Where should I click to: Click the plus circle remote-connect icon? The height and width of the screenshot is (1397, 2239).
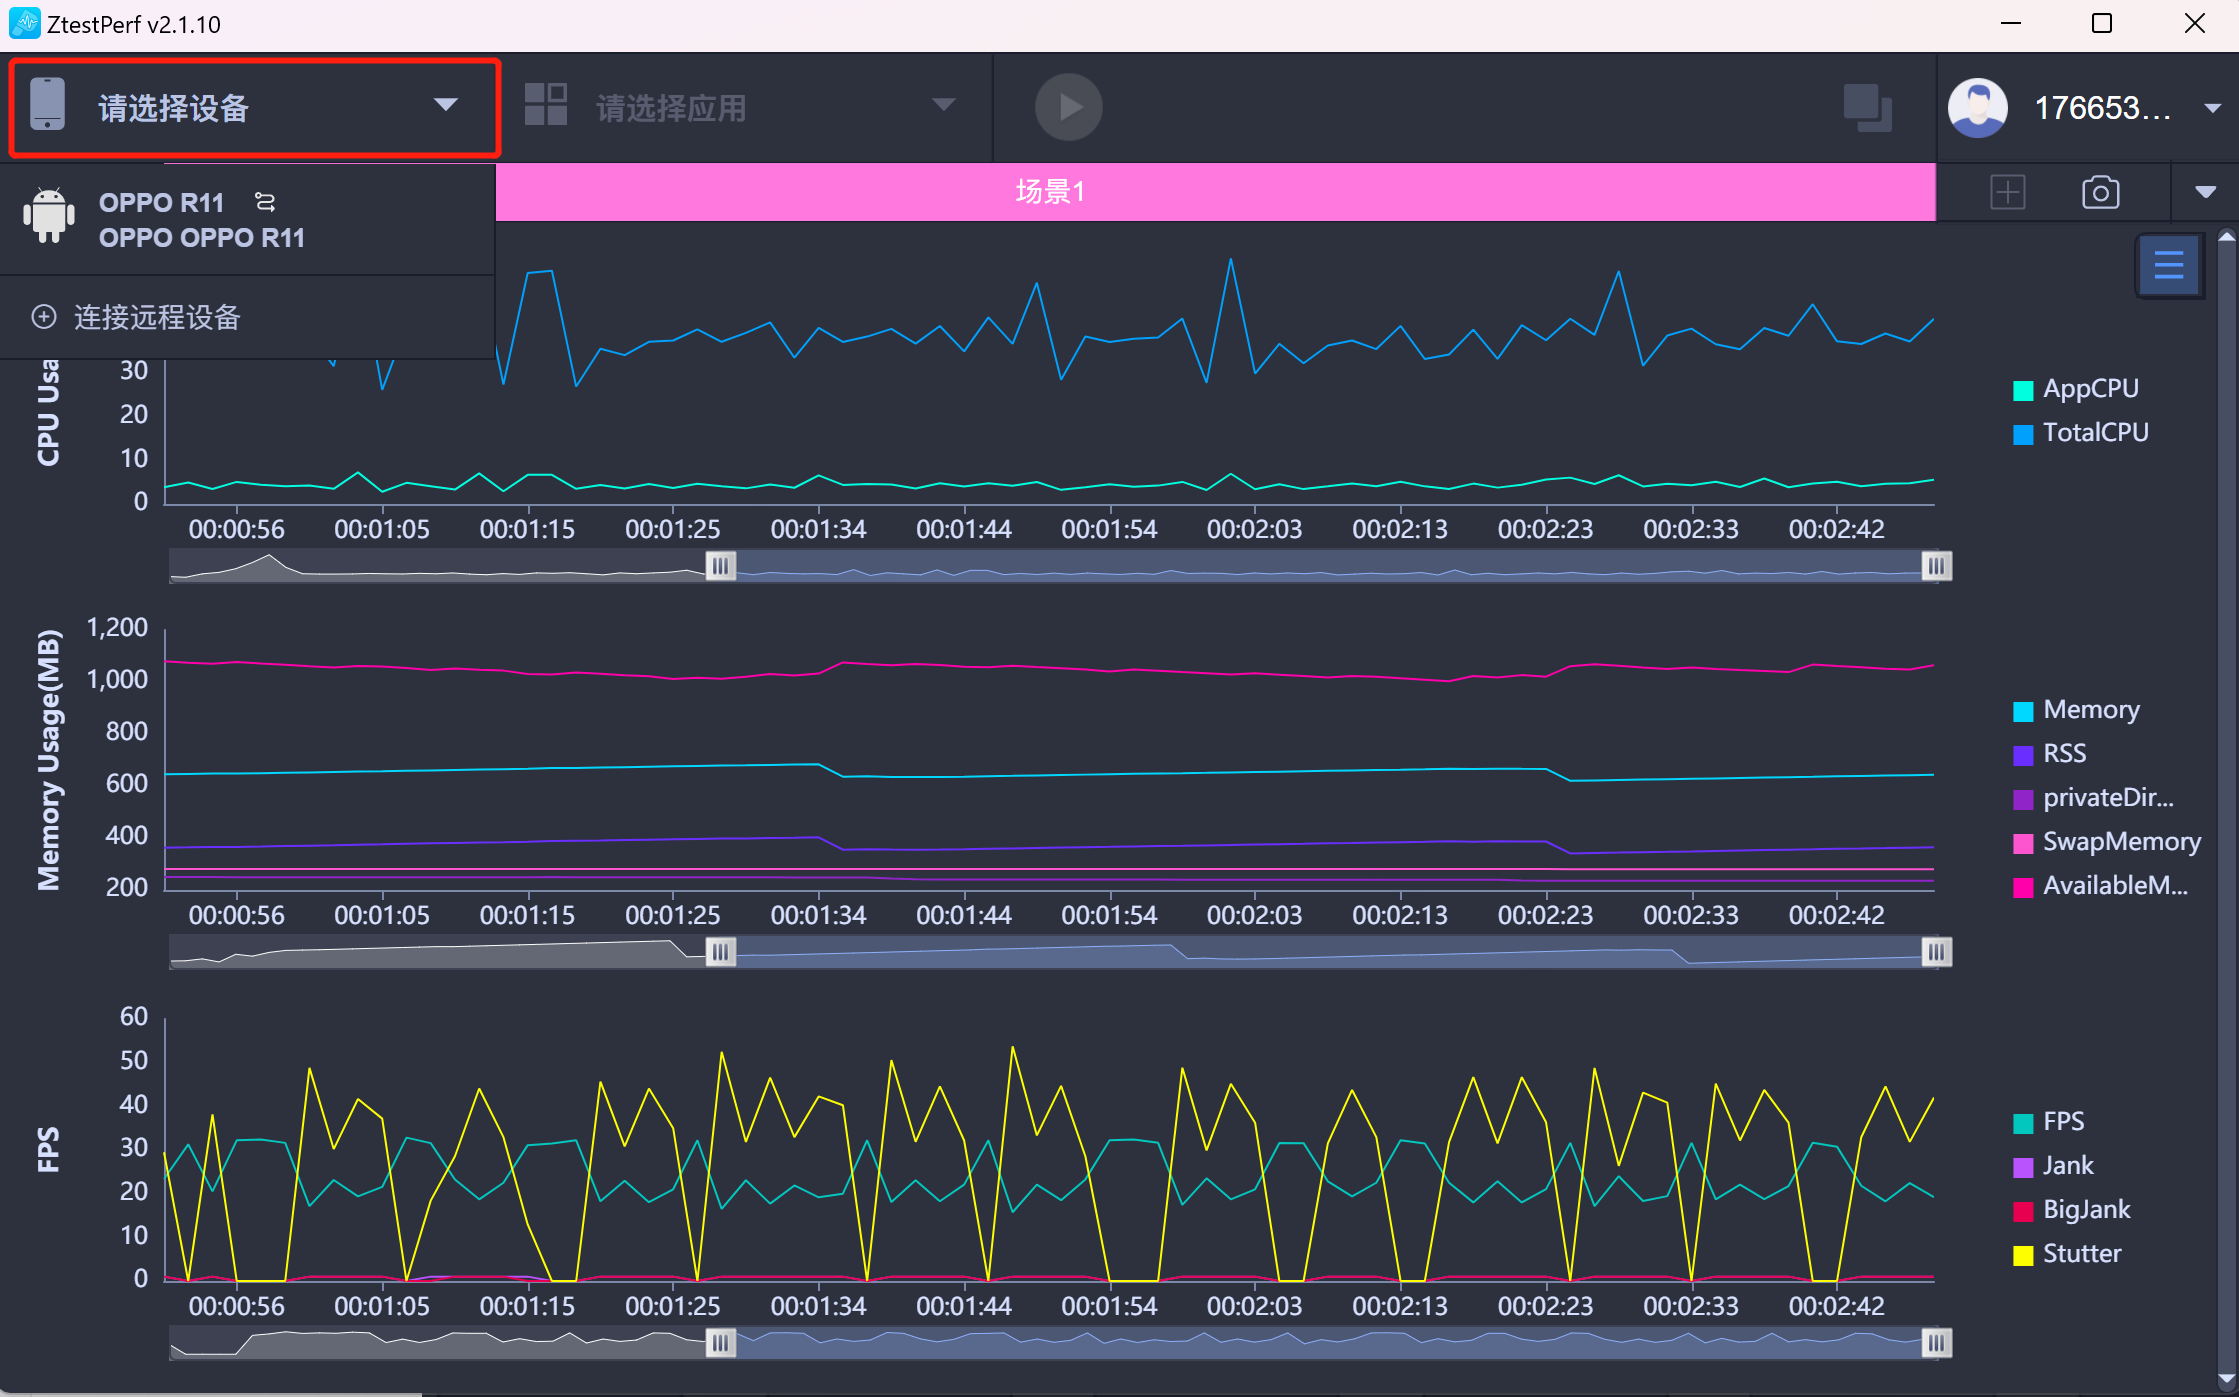[x=44, y=317]
